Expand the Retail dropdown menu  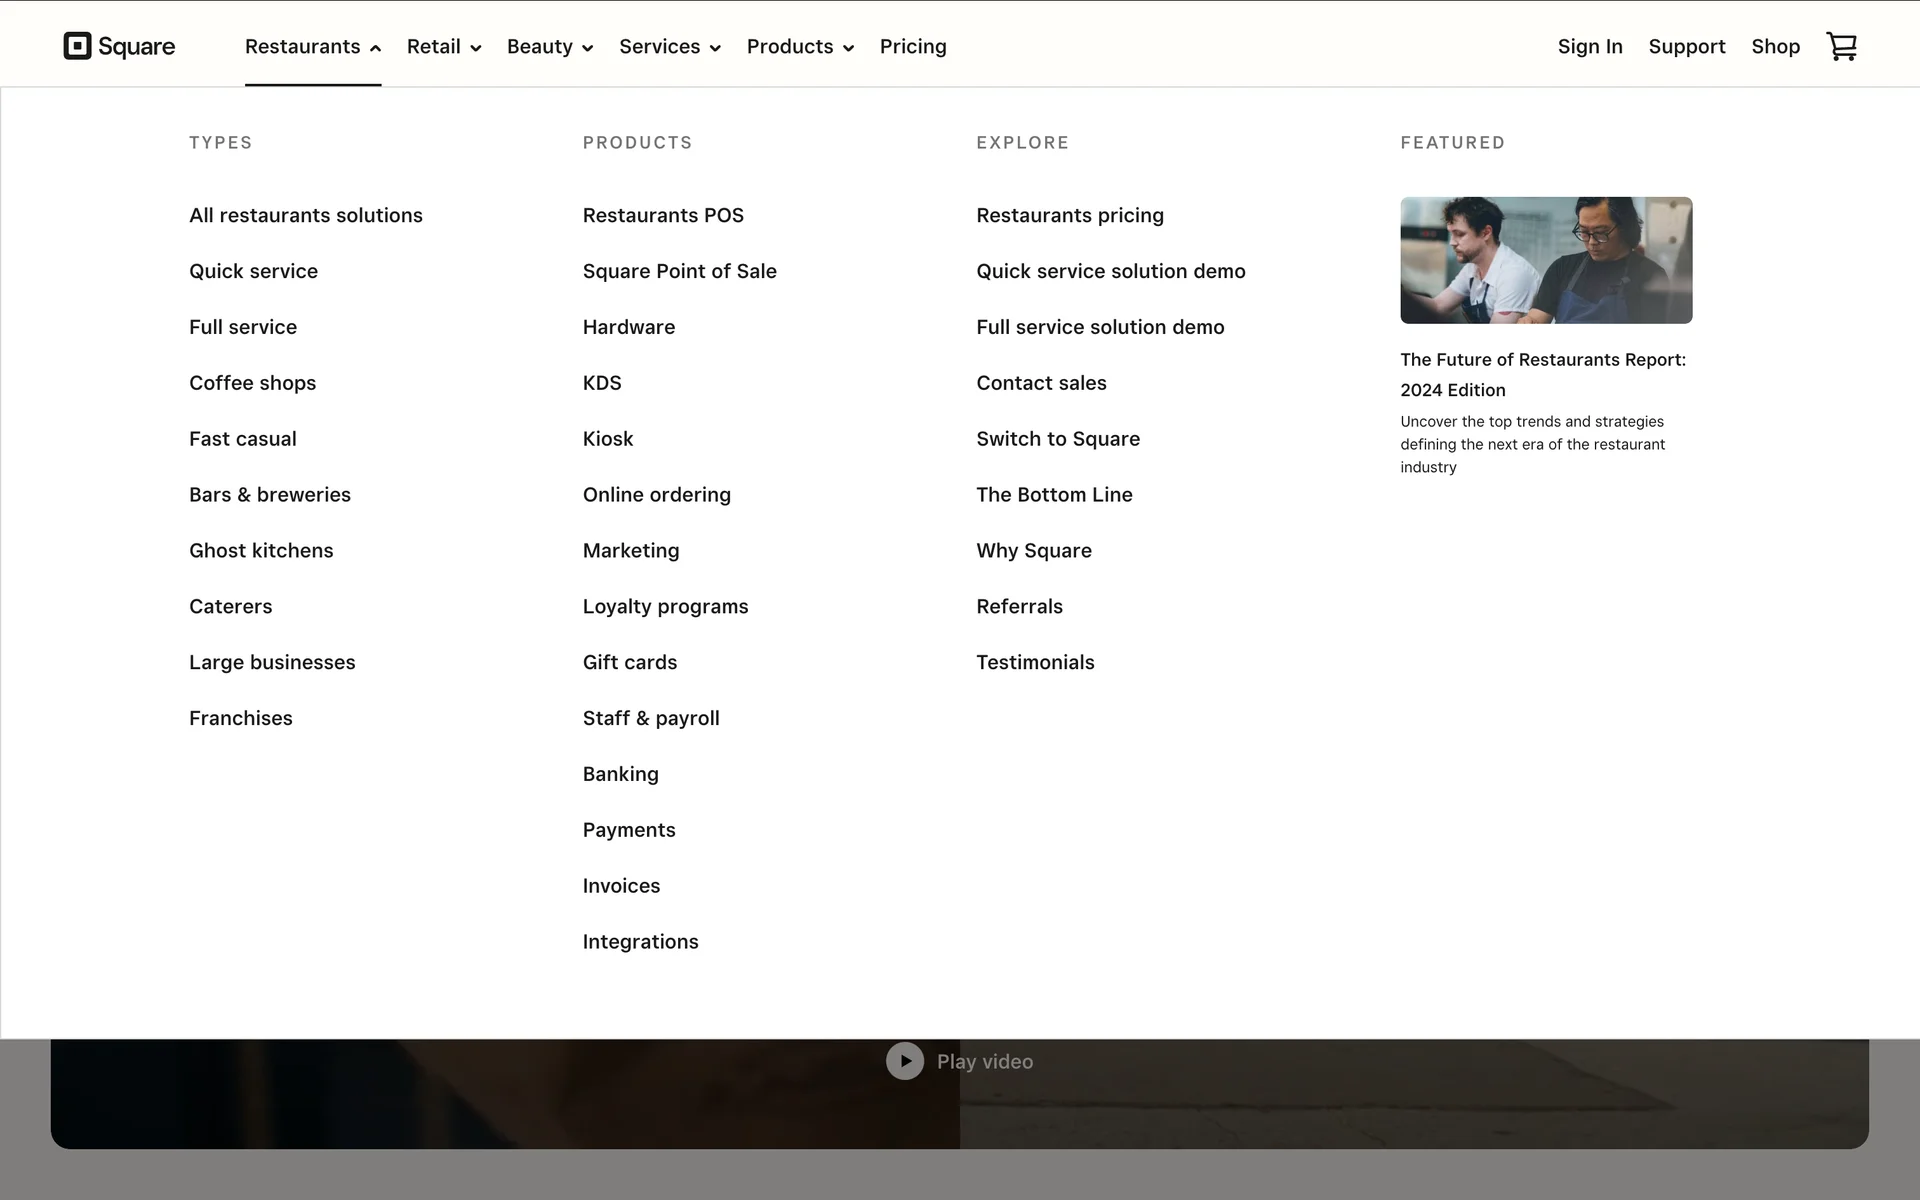tap(443, 47)
